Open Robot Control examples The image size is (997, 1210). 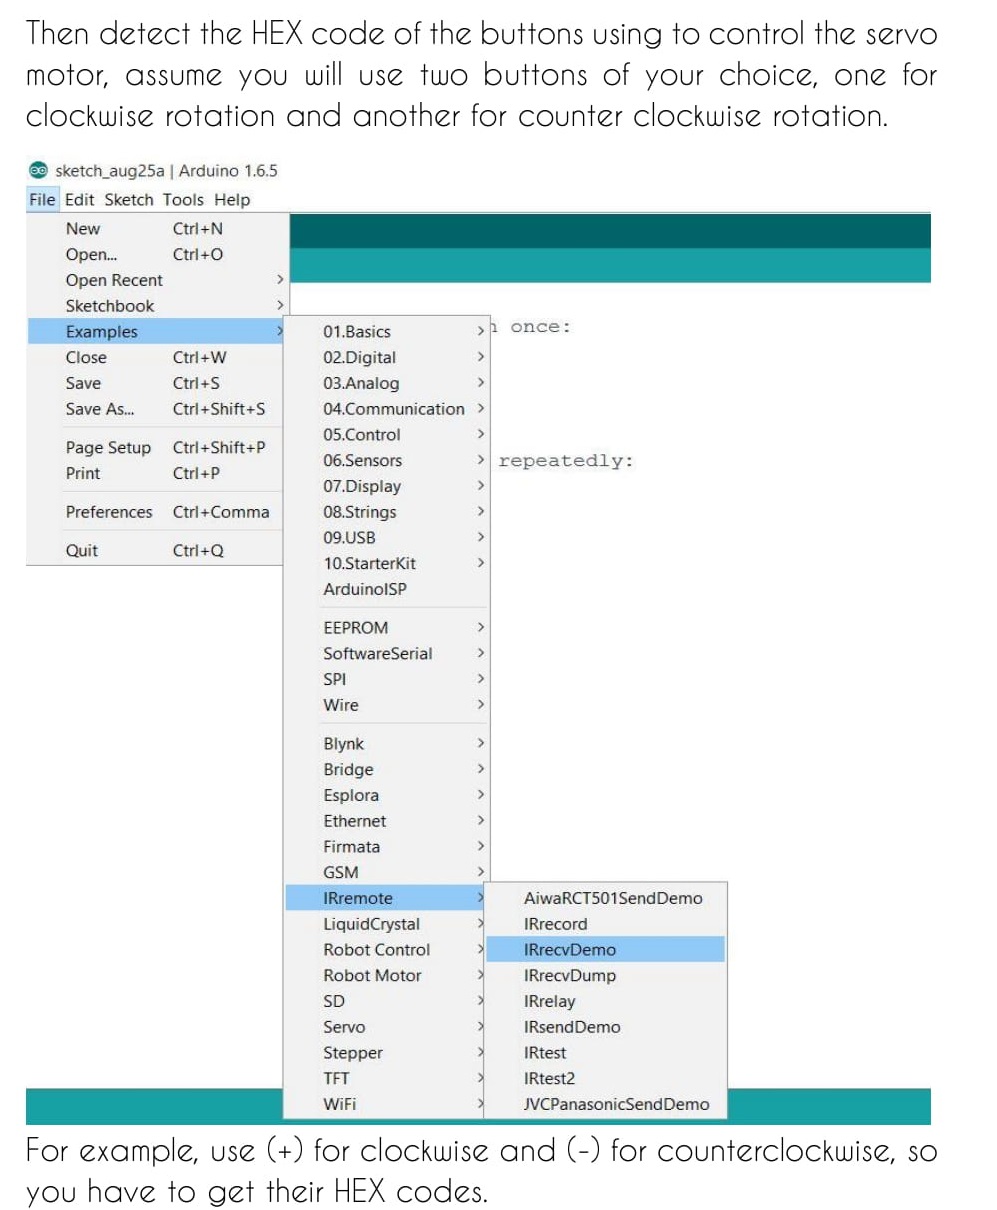[387, 950]
